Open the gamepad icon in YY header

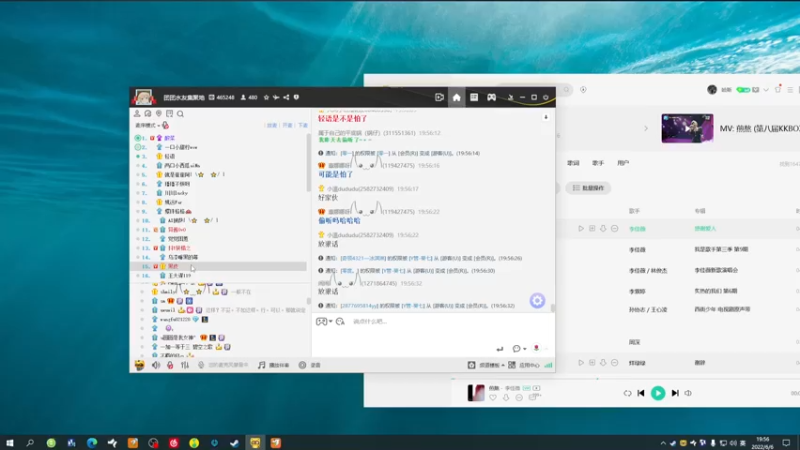491,97
